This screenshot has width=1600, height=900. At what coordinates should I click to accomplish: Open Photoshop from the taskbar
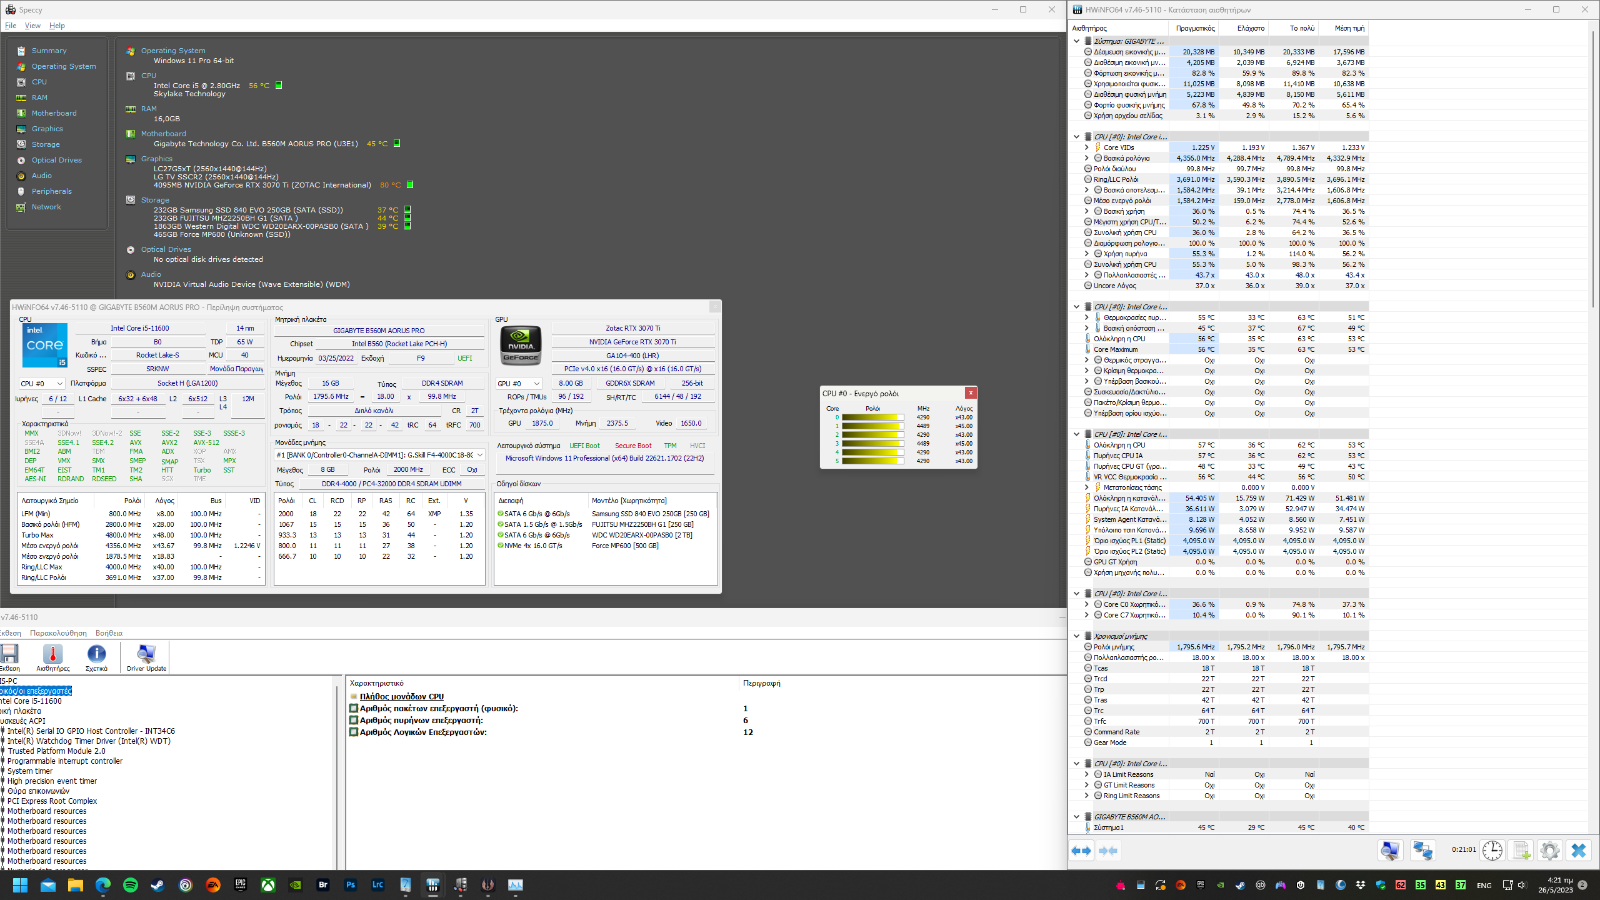(350, 885)
